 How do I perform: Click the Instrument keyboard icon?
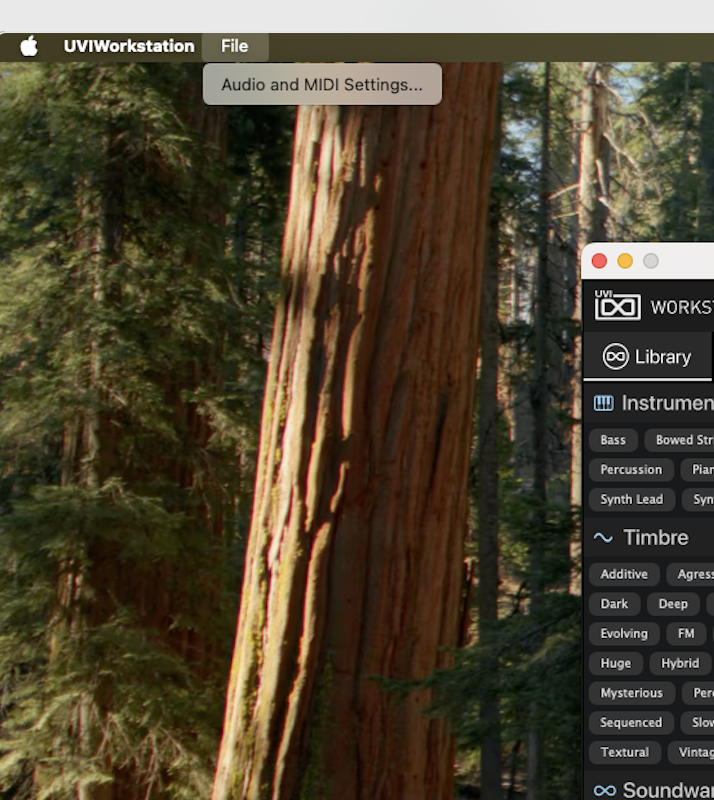tap(603, 403)
